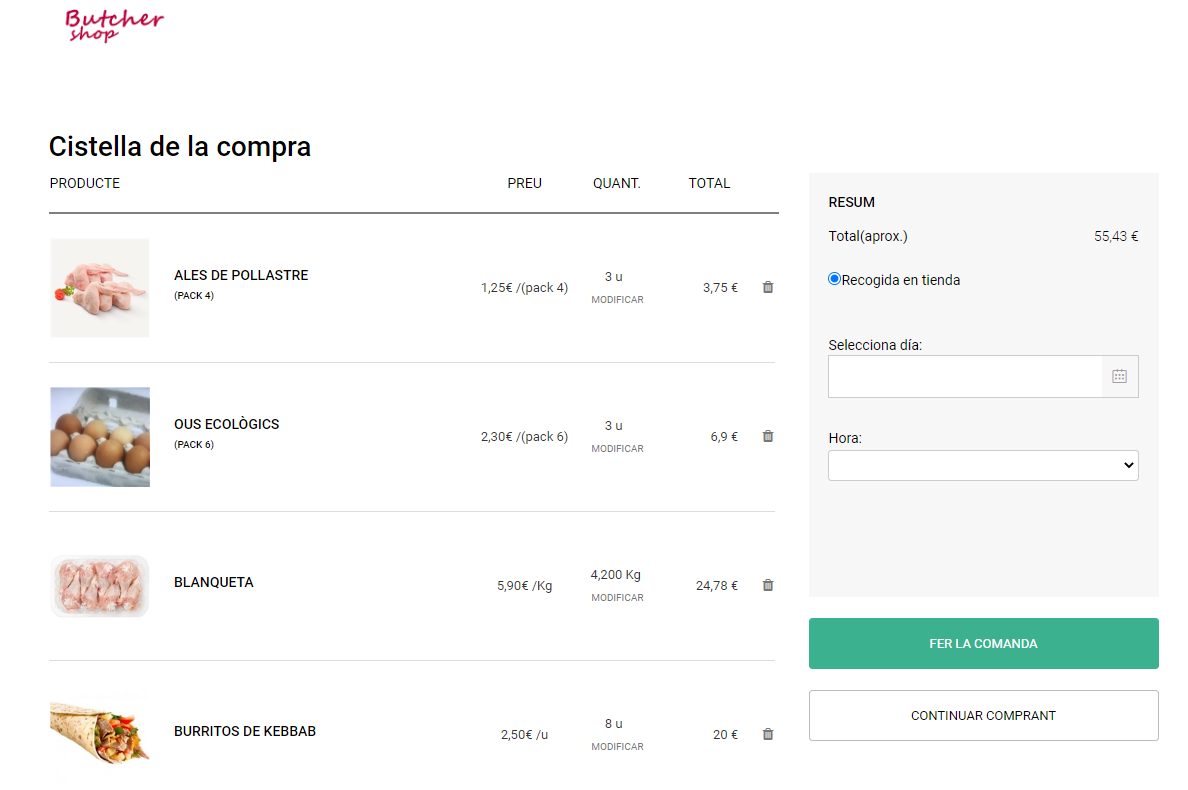Modify quantity of Ales de Pollastre
This screenshot has height=790, width=1188.
pyautogui.click(x=617, y=300)
